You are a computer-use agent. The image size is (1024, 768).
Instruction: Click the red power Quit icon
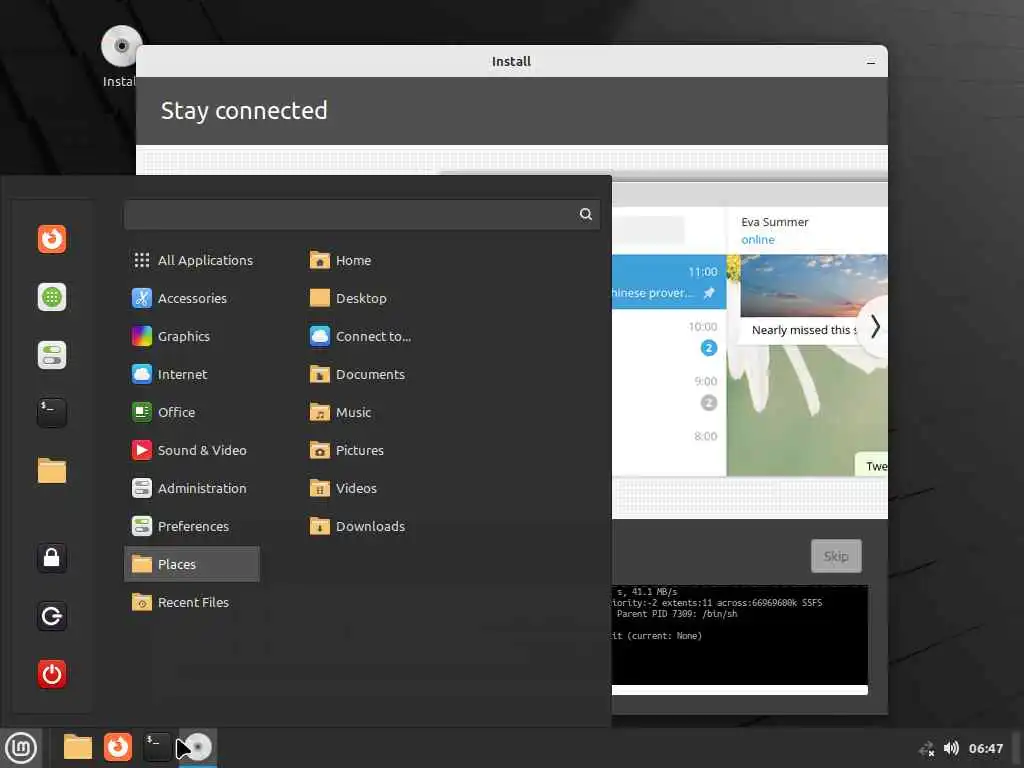[x=52, y=674]
